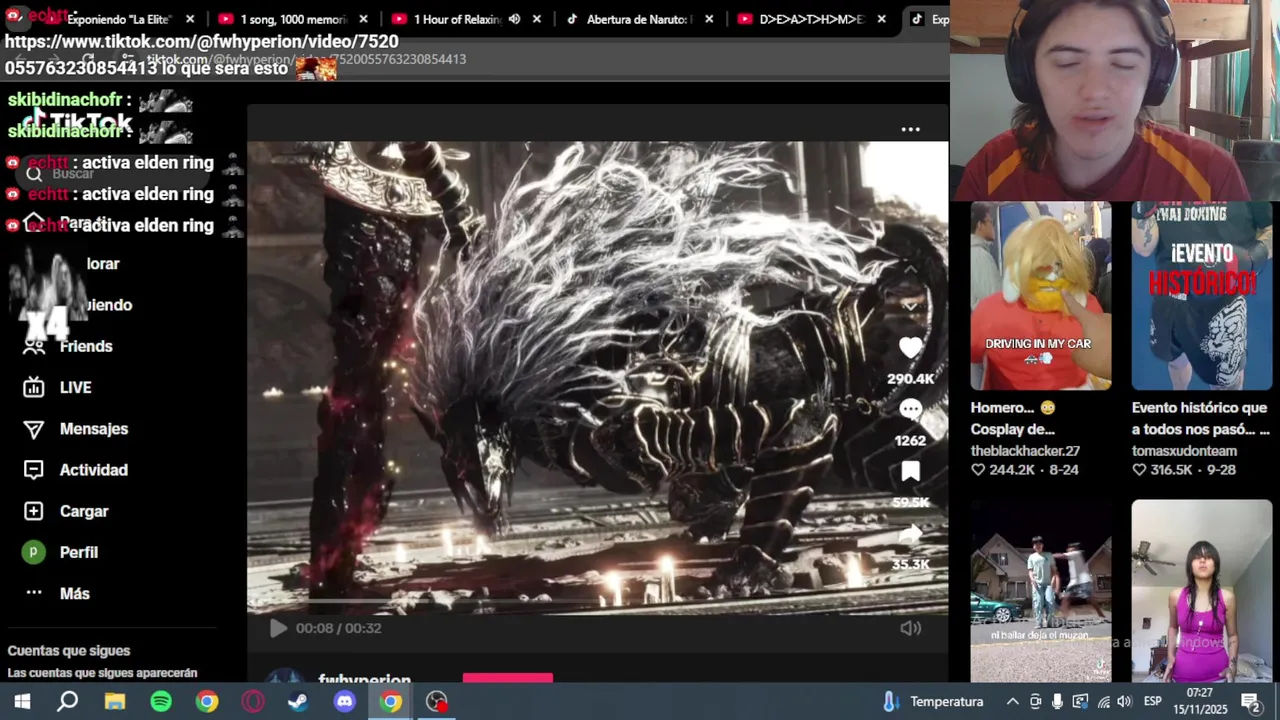Viewport: 1280px width, 720px height.
Task: Click the Más three-dots icon
Action: (34, 593)
